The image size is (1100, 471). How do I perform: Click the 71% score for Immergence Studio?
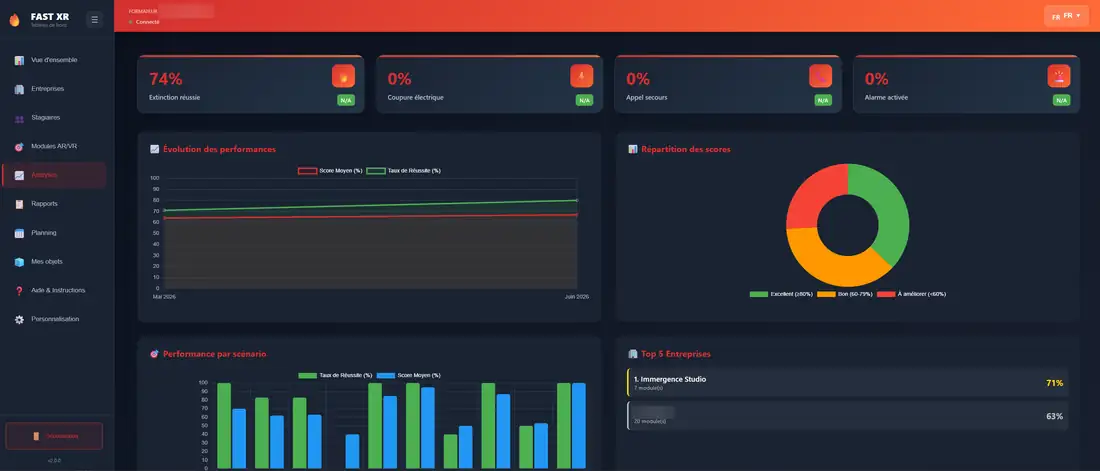click(x=1054, y=383)
